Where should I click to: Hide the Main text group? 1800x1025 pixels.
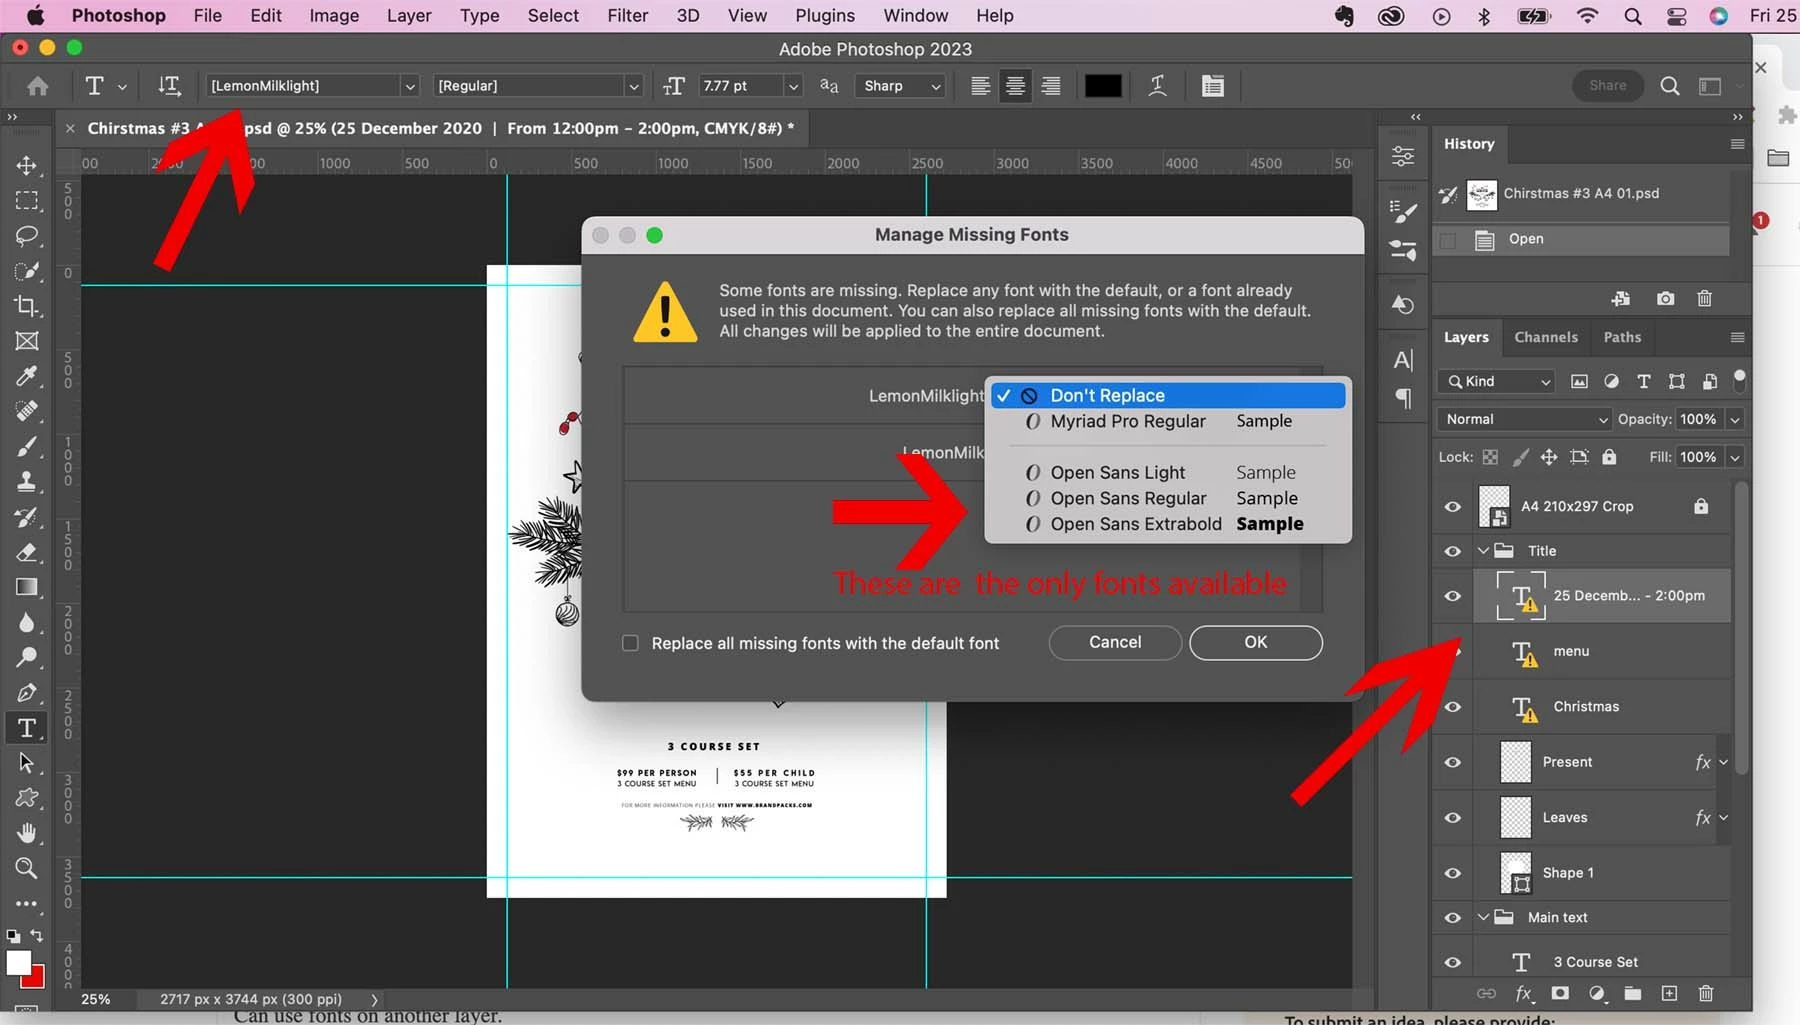click(x=1453, y=918)
